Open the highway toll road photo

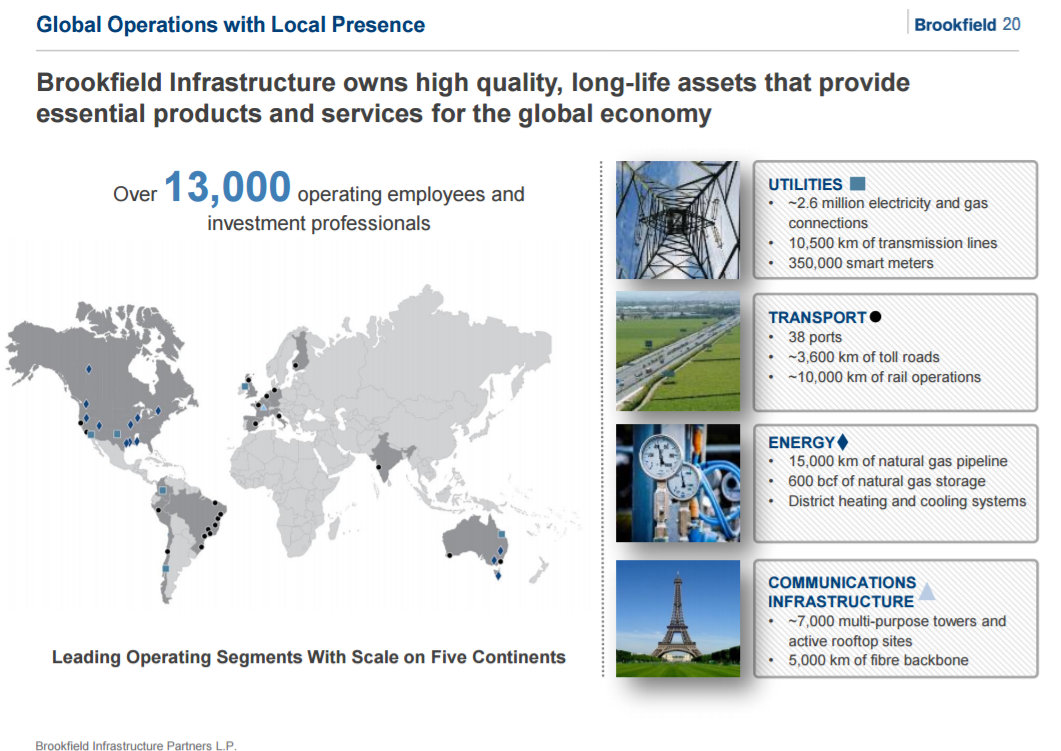[677, 351]
